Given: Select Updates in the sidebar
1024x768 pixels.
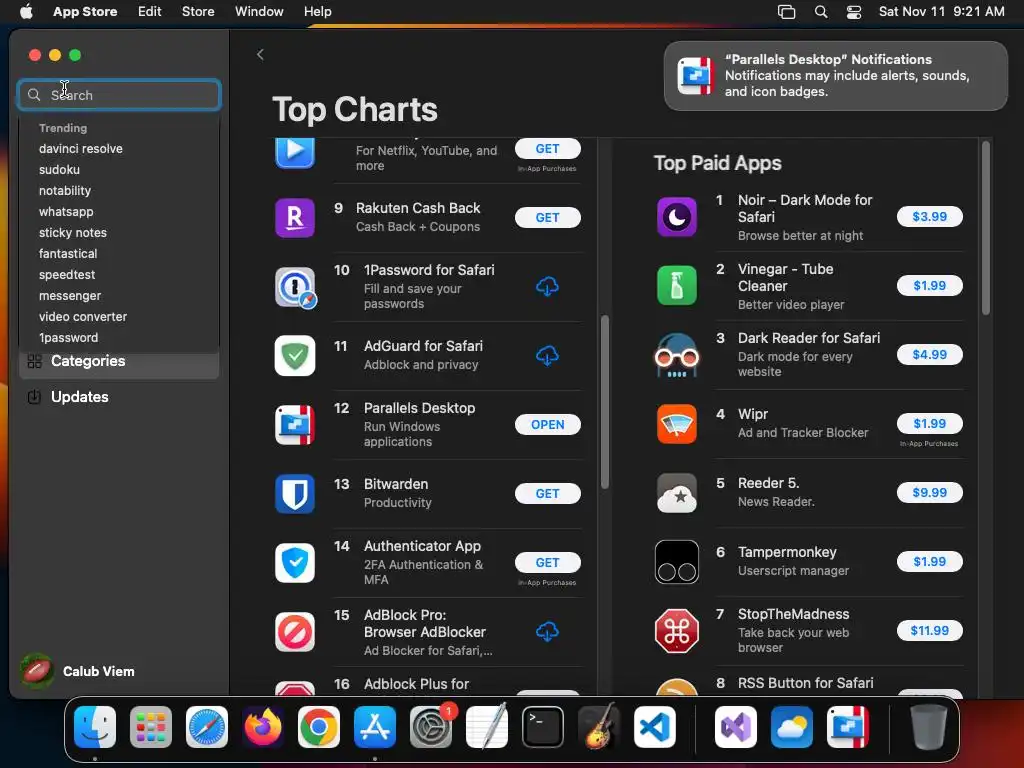Looking at the screenshot, I should 119,396.
